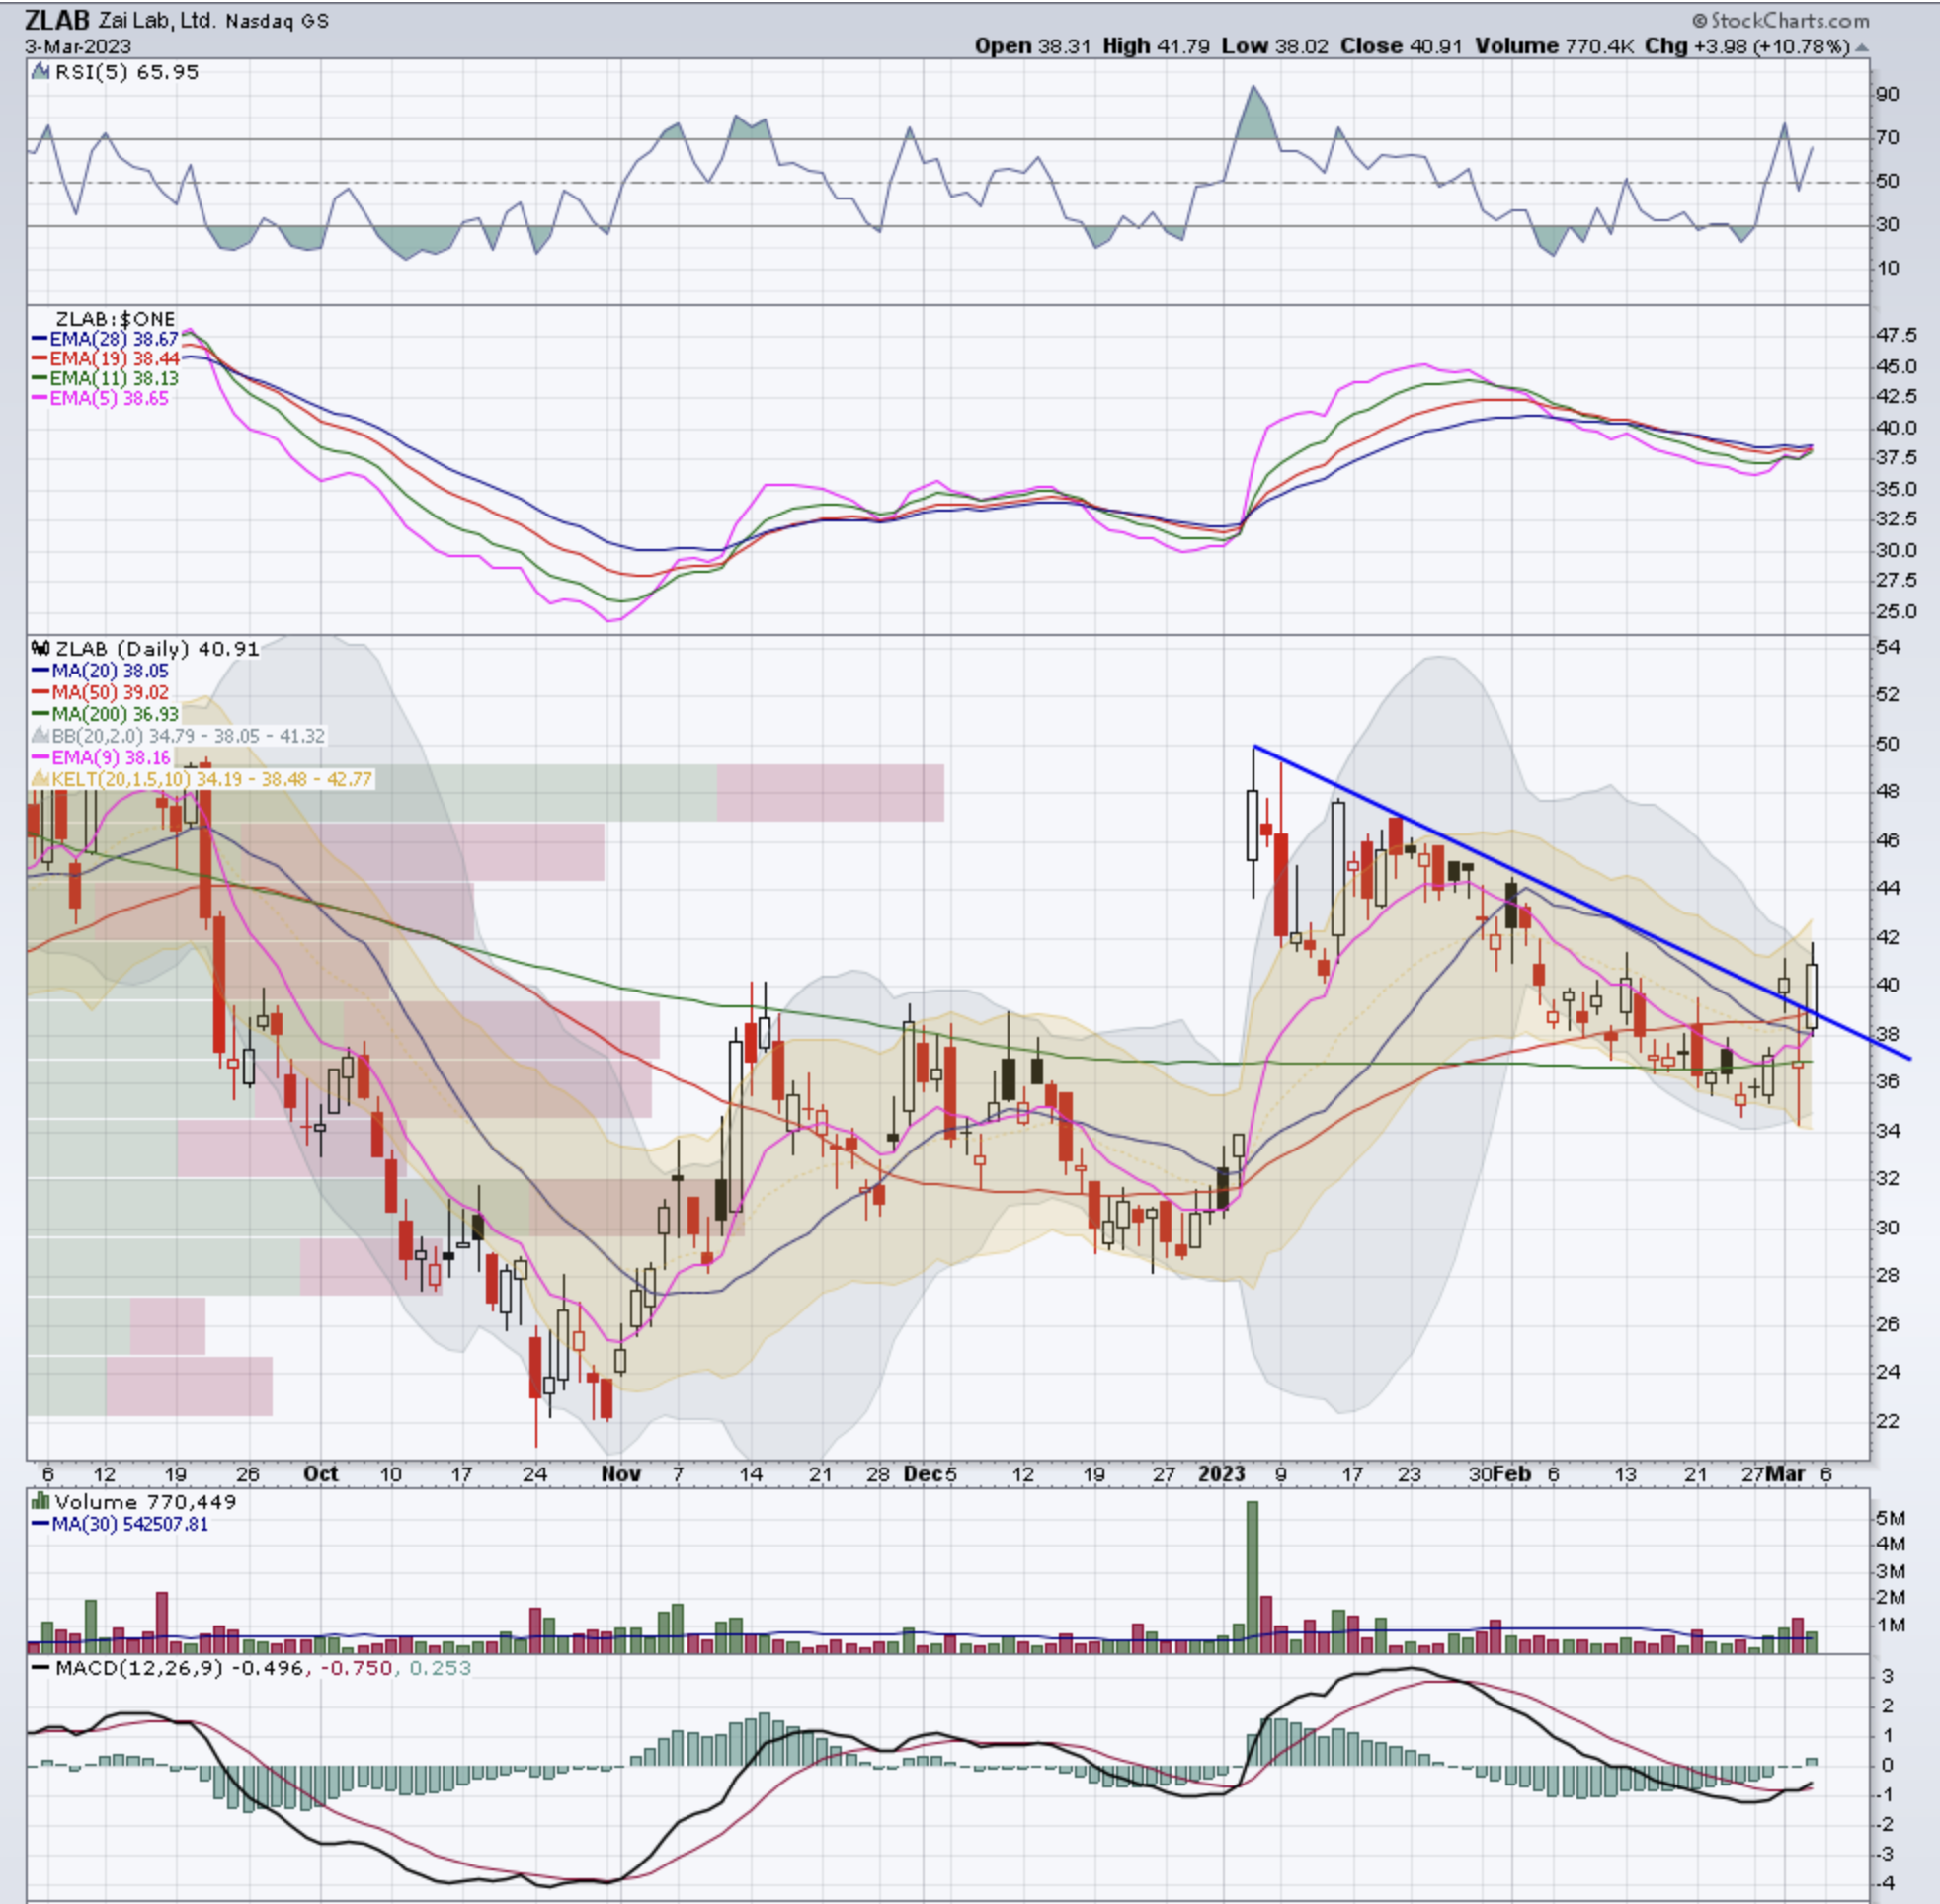1940x1904 pixels.
Task: Click the Zai Lab, Ltd. company name
Action: [x=157, y=21]
